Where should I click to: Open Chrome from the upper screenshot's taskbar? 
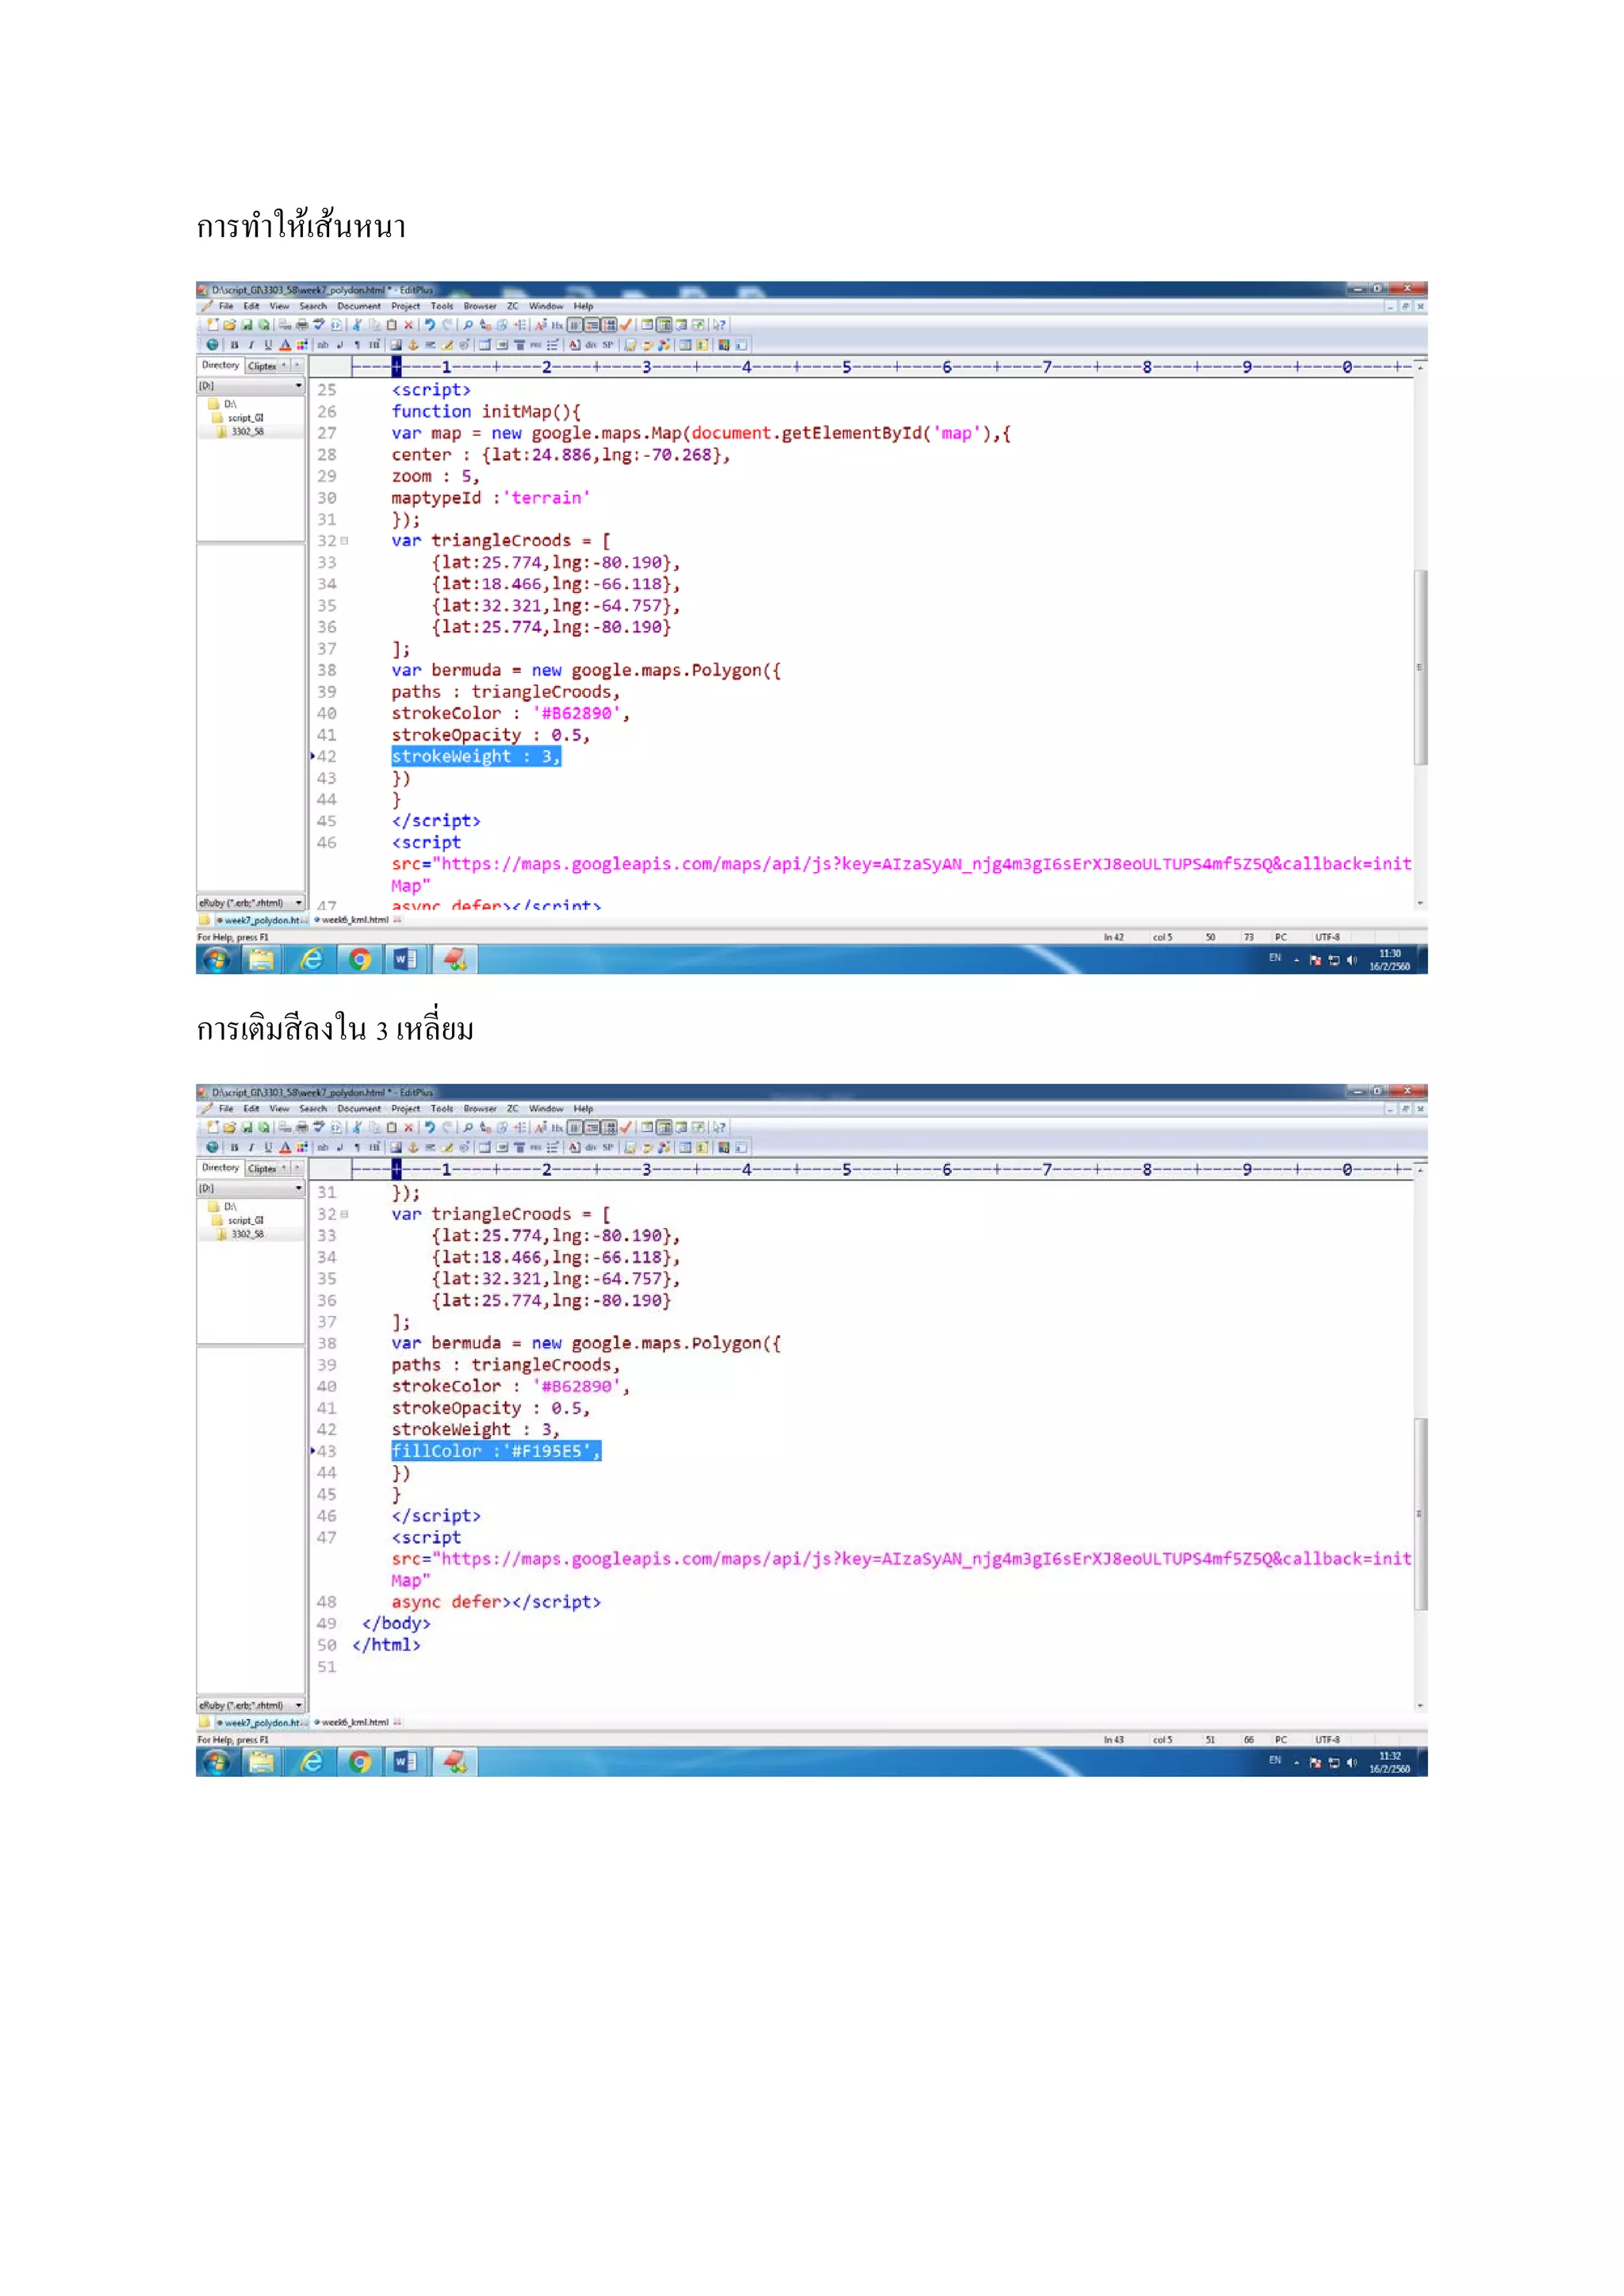tap(360, 960)
